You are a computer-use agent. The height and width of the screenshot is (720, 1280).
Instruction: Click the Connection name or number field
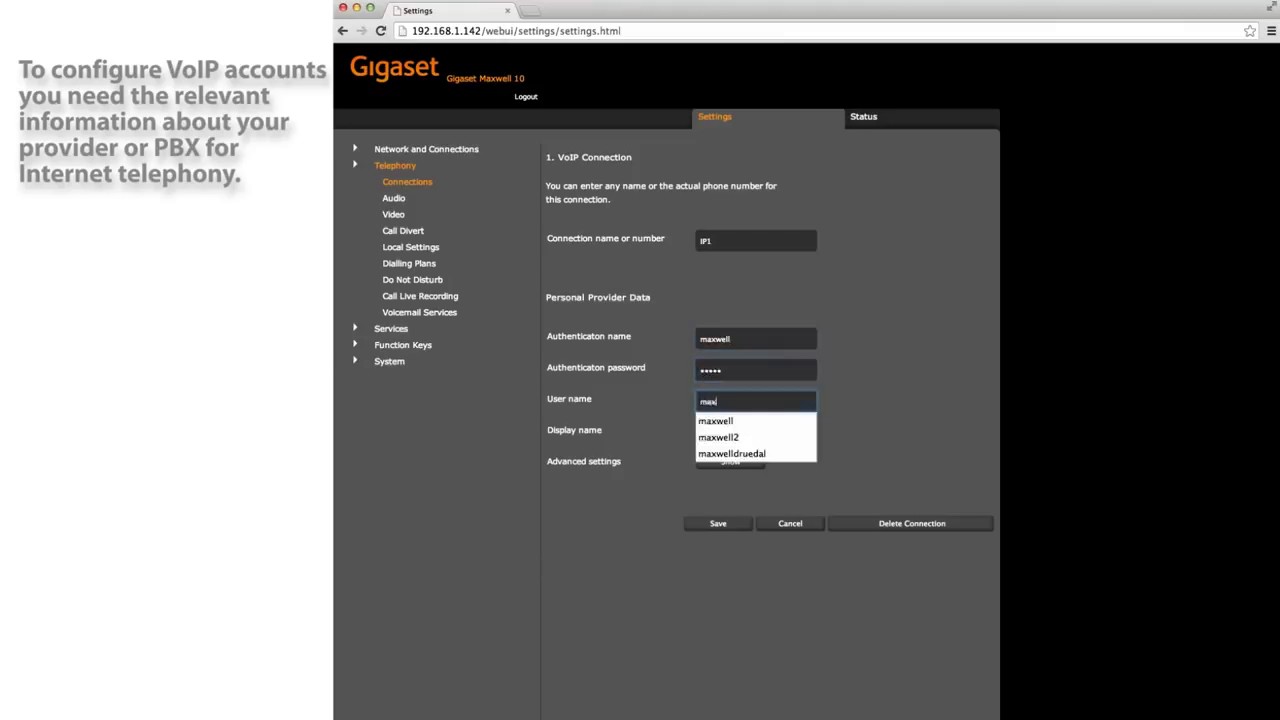[x=756, y=241]
